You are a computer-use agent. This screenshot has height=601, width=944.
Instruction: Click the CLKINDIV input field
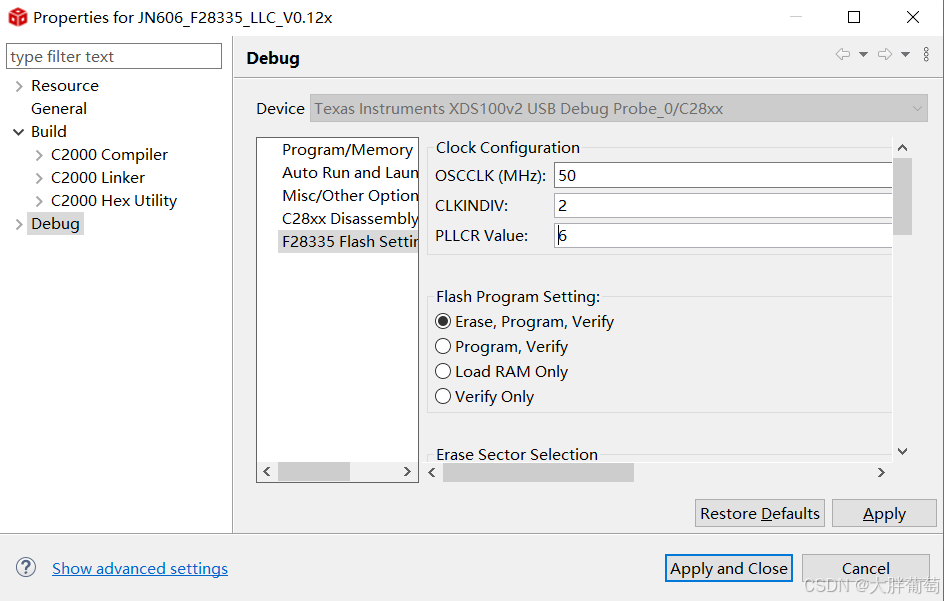pyautogui.click(x=722, y=205)
